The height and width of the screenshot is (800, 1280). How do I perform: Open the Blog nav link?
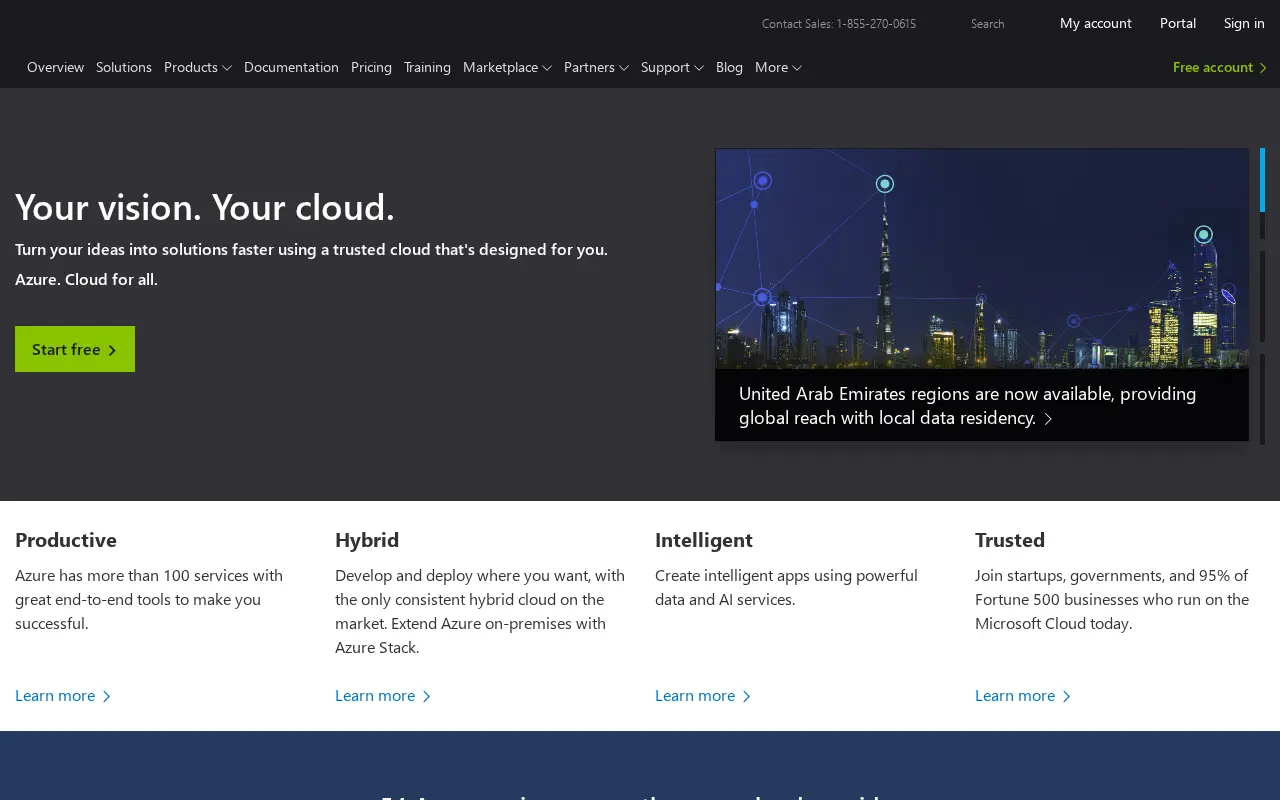coord(729,67)
